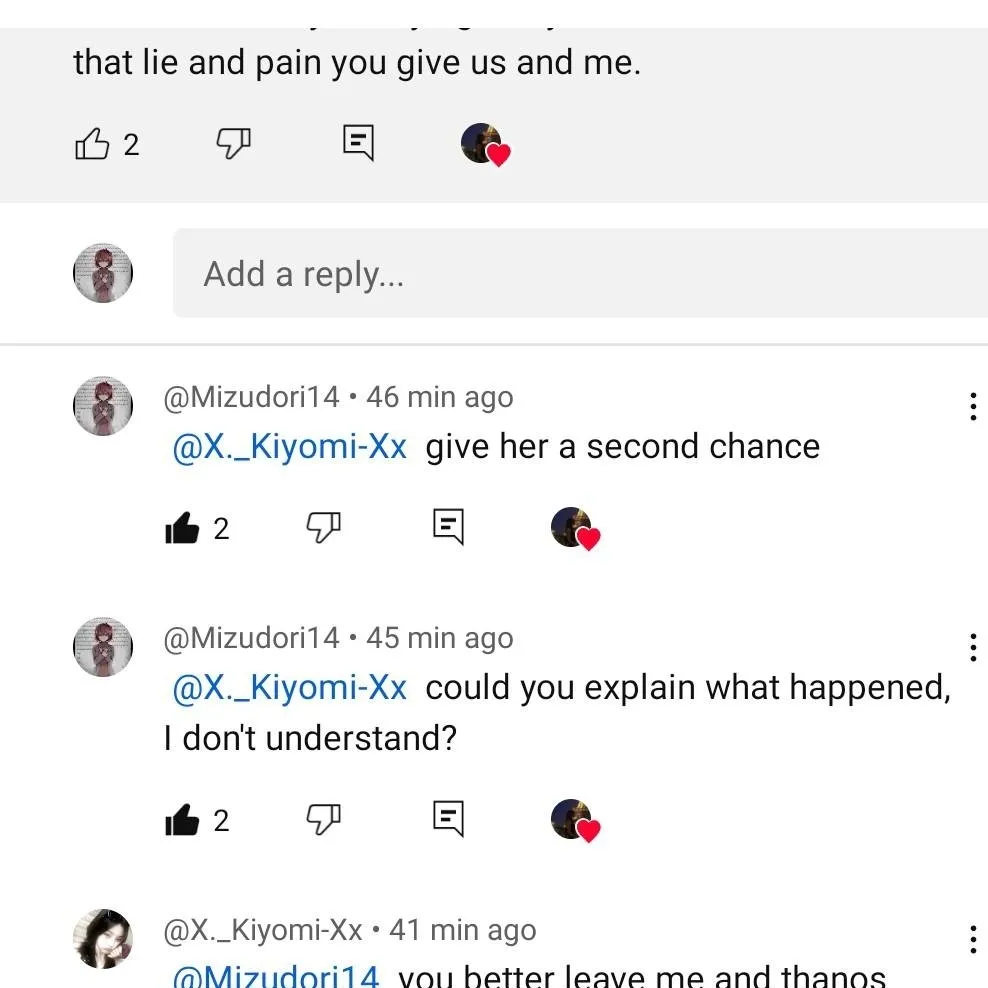Reply to the 'I don't understand' comment

pos(448,819)
